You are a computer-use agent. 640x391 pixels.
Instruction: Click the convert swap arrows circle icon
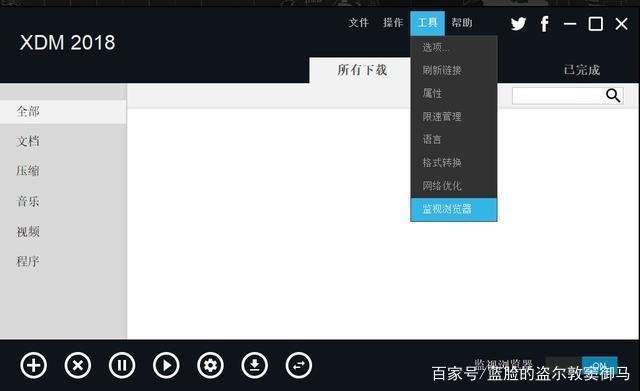point(299,365)
